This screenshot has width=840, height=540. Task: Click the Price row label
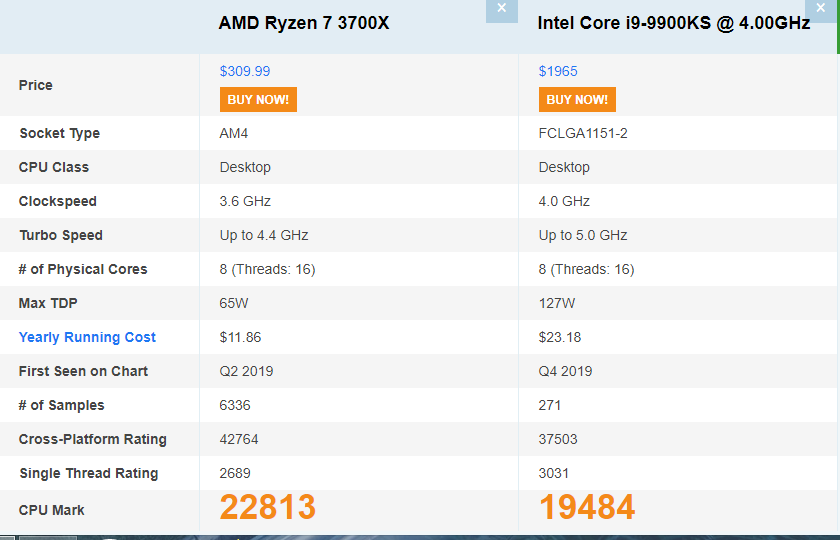(x=35, y=85)
